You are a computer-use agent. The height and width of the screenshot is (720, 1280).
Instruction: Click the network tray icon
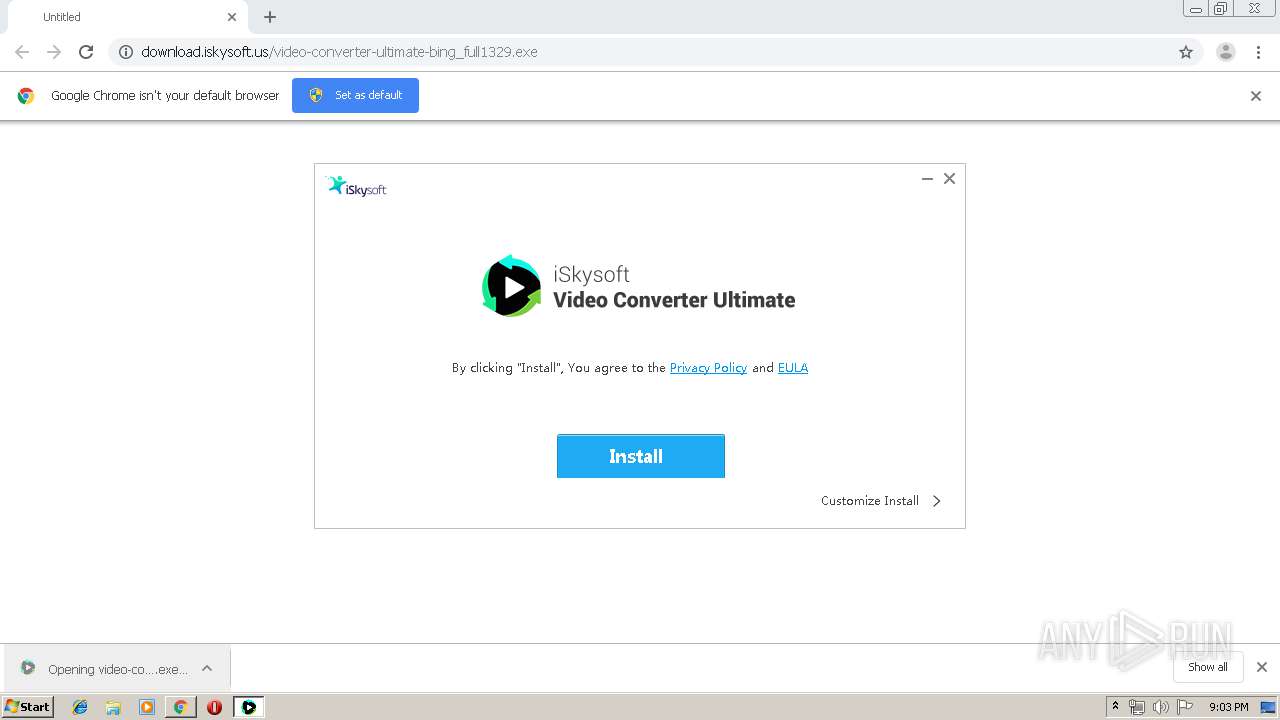pyautogui.click(x=1137, y=707)
